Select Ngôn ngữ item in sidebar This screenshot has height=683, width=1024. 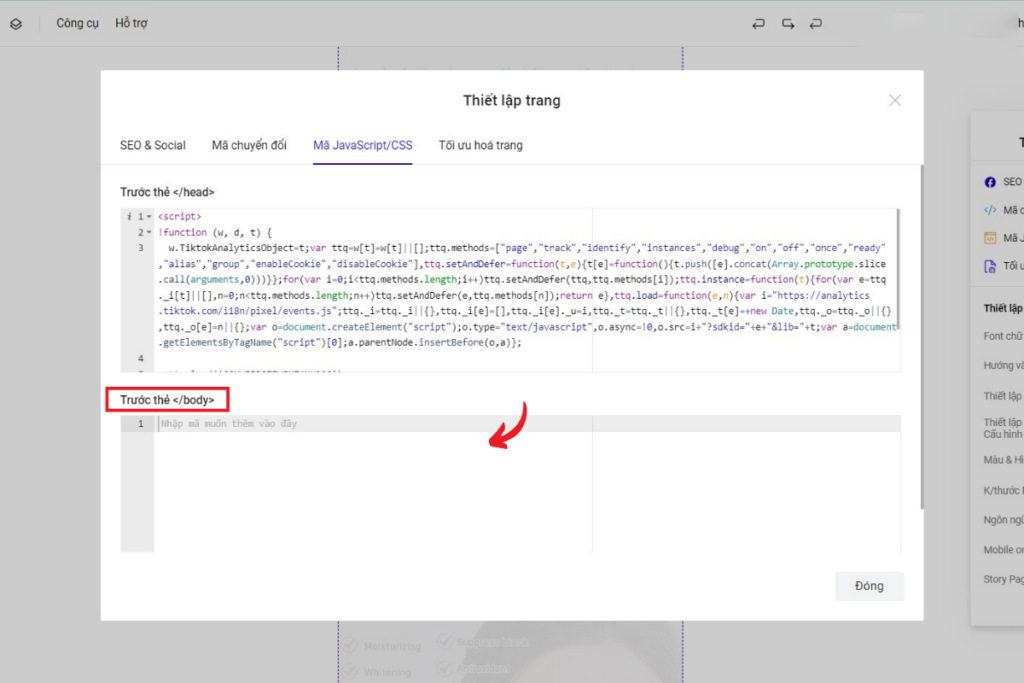tap(1003, 520)
